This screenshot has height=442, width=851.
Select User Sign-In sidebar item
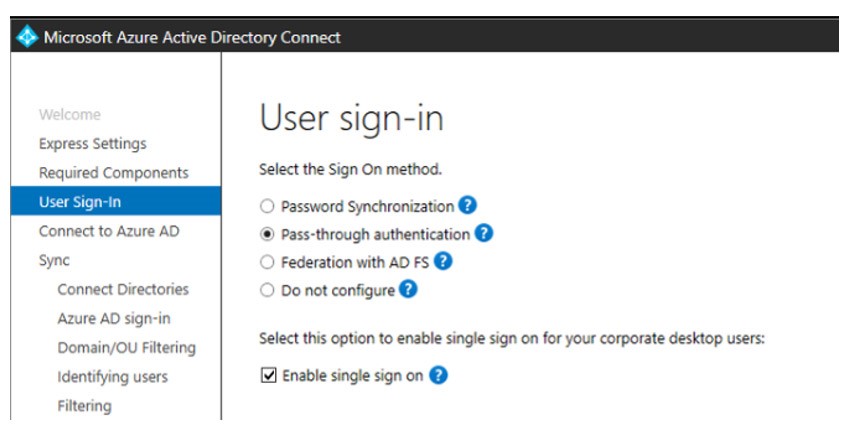(x=80, y=202)
